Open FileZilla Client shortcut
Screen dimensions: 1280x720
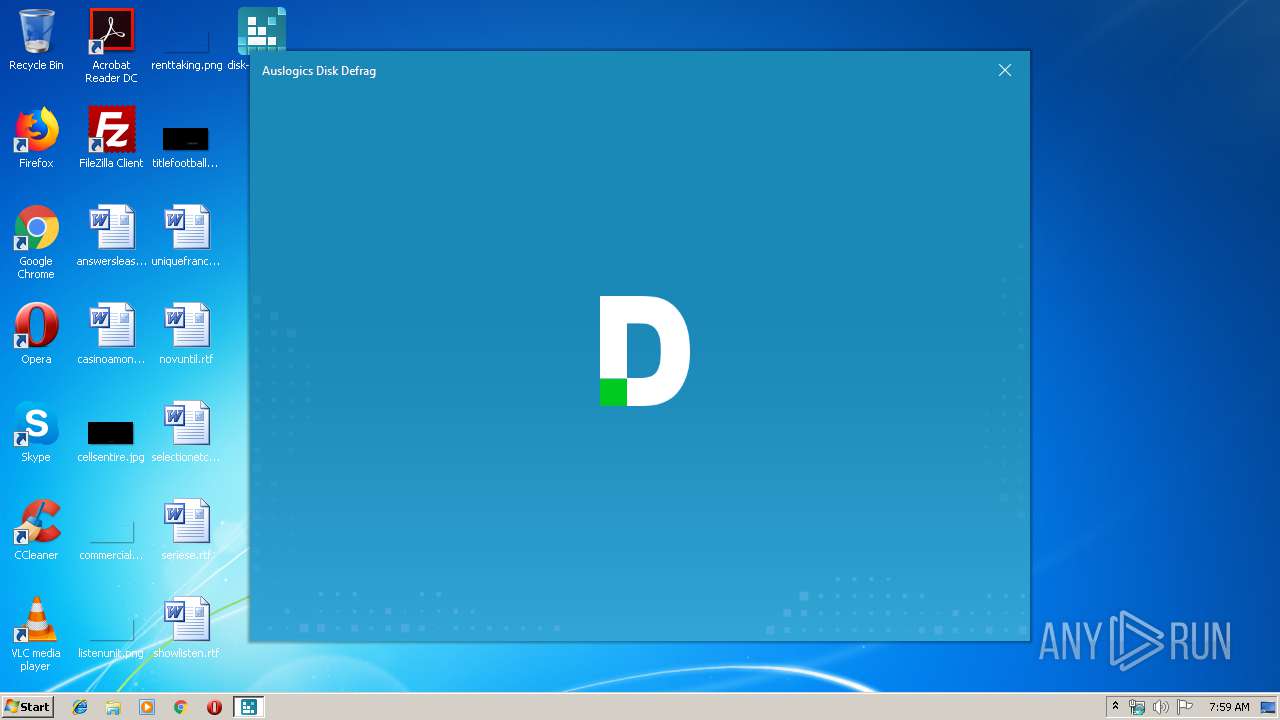click(x=111, y=138)
